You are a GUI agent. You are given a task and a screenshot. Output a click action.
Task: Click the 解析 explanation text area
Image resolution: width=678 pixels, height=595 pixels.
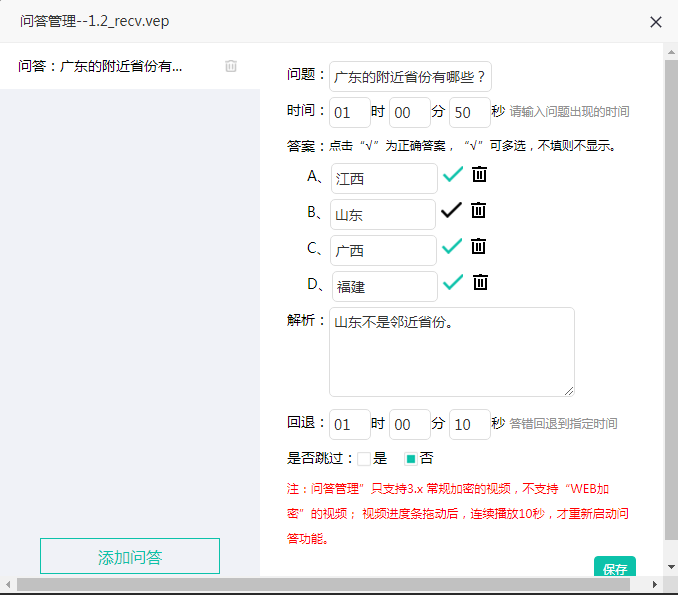[451, 351]
